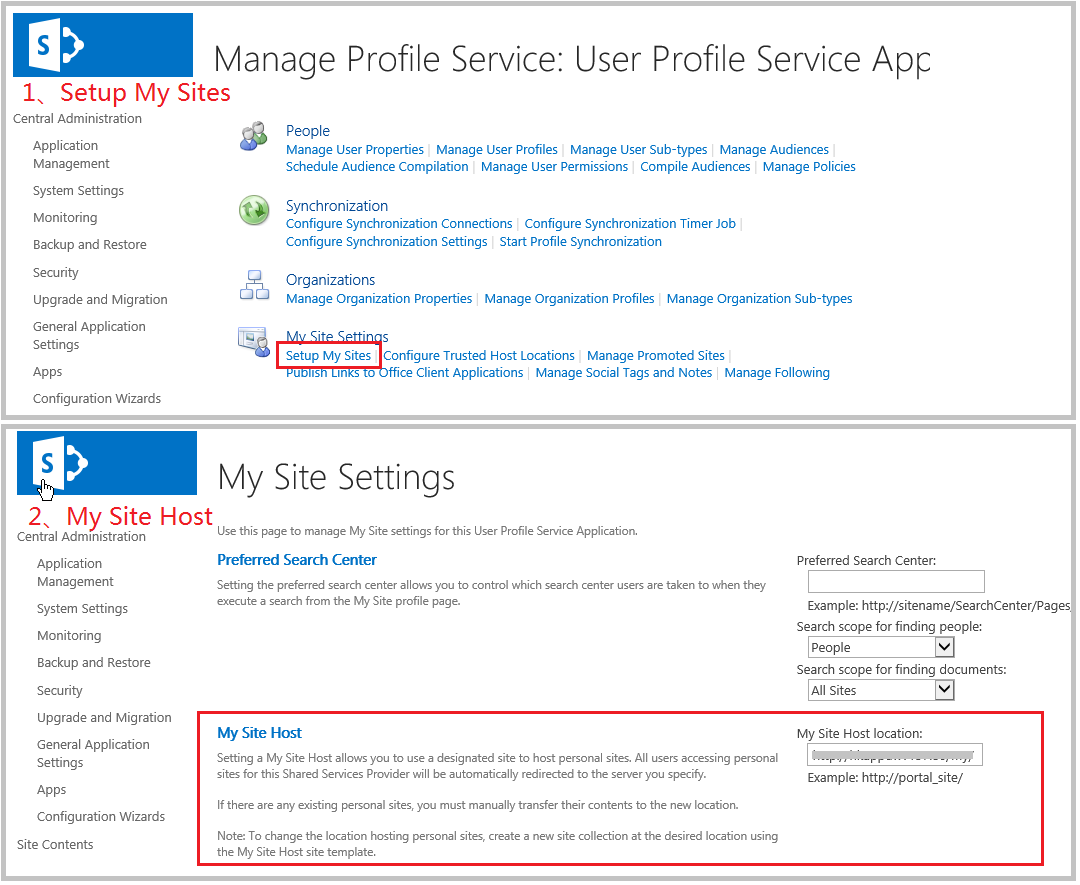
Task: Click the My Site Host location field
Action: [895, 755]
